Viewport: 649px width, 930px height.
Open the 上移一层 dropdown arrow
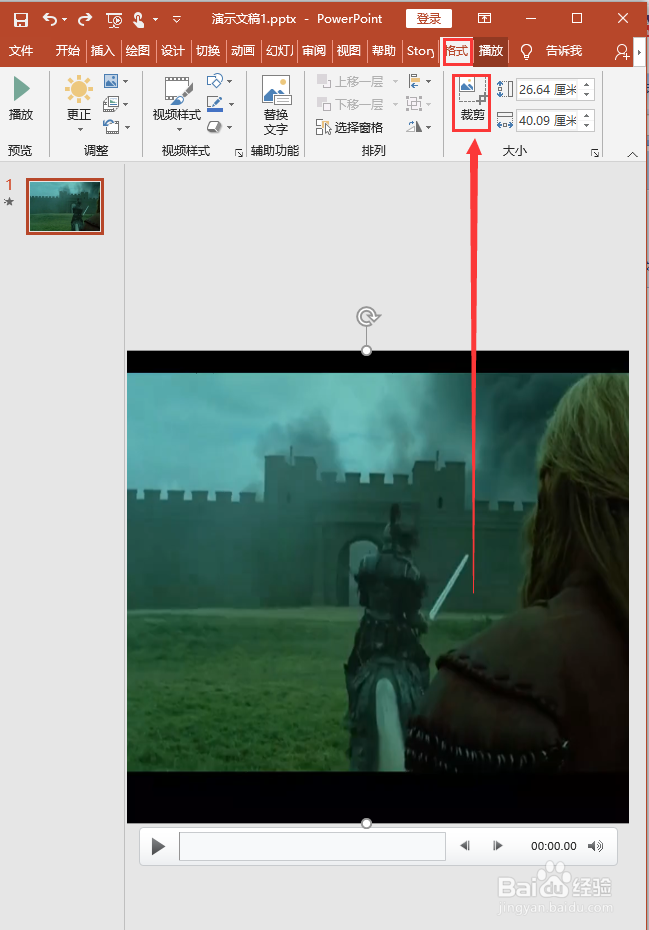coord(395,81)
